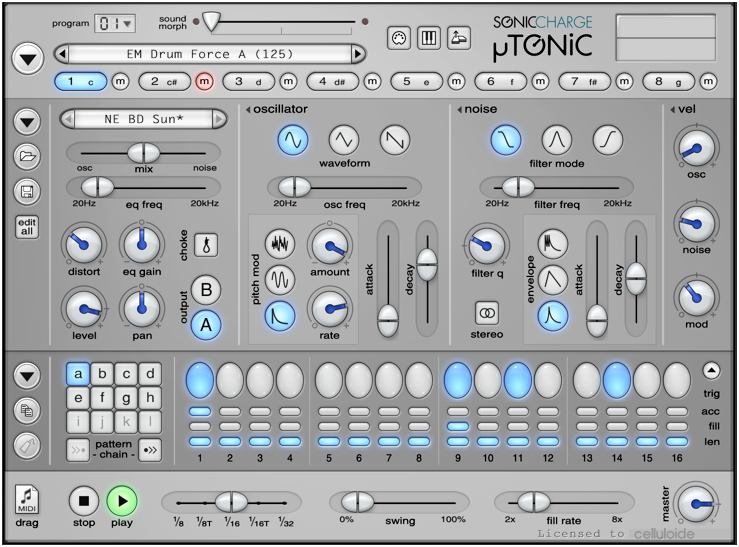Select drum channel 4 d#
Image resolution: width=739 pixels, height=547 pixels.
pos(332,82)
